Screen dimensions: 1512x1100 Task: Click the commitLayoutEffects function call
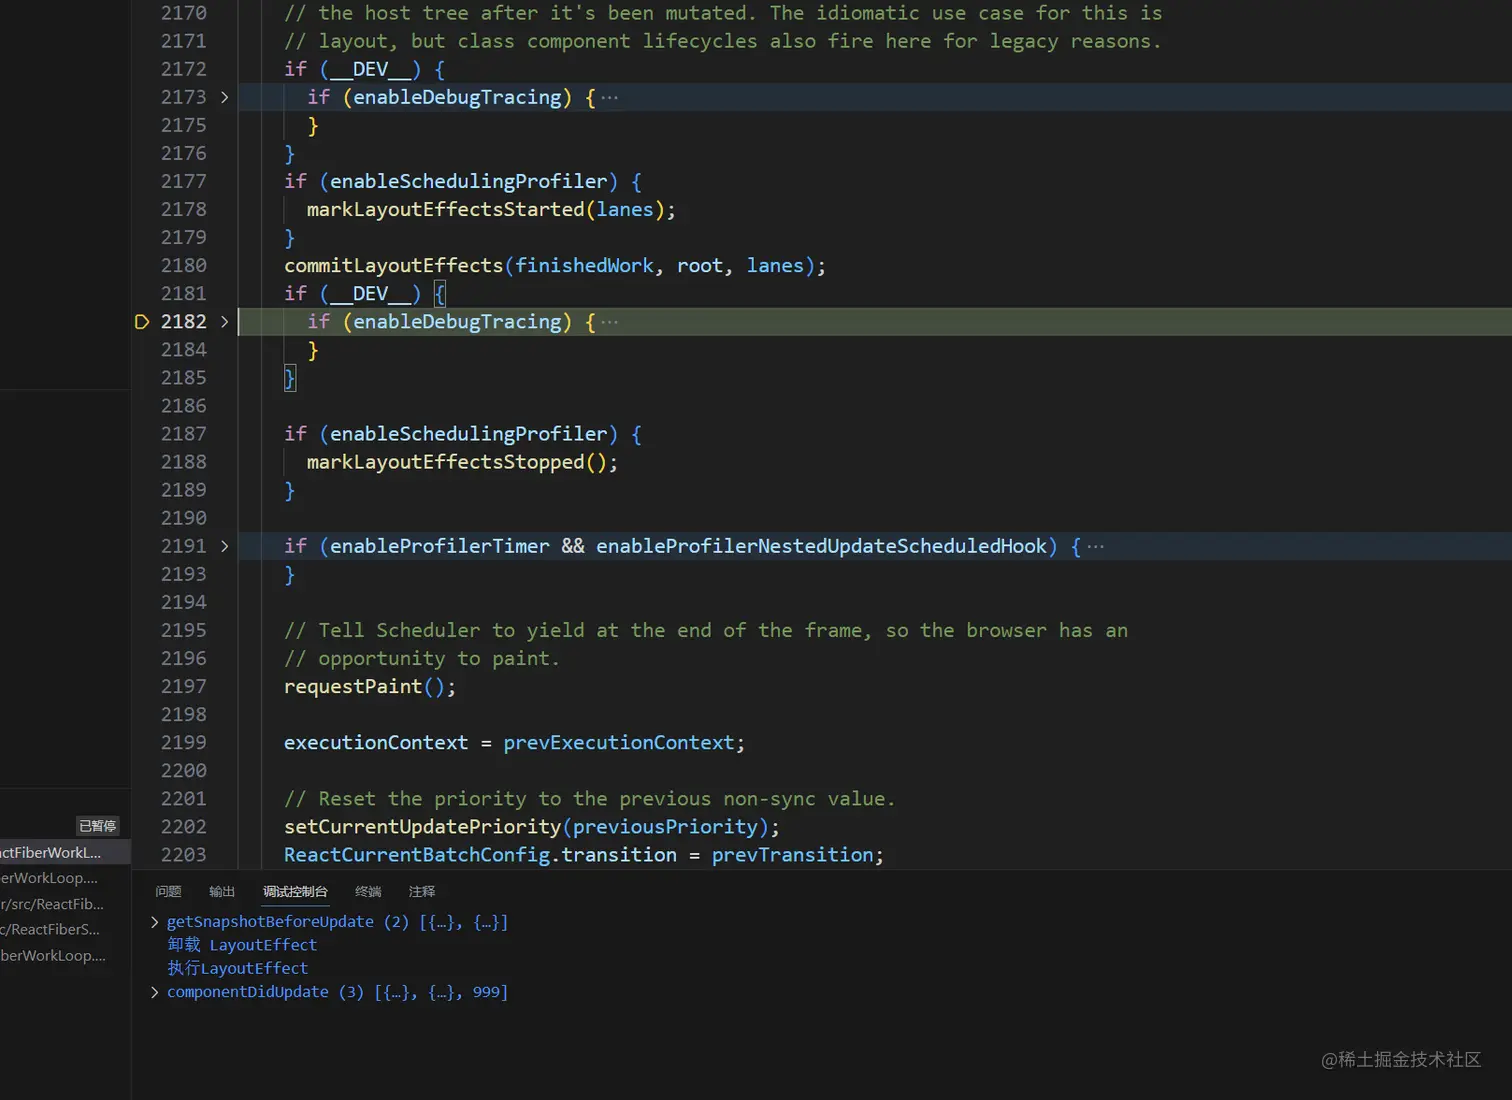pyautogui.click(x=394, y=266)
